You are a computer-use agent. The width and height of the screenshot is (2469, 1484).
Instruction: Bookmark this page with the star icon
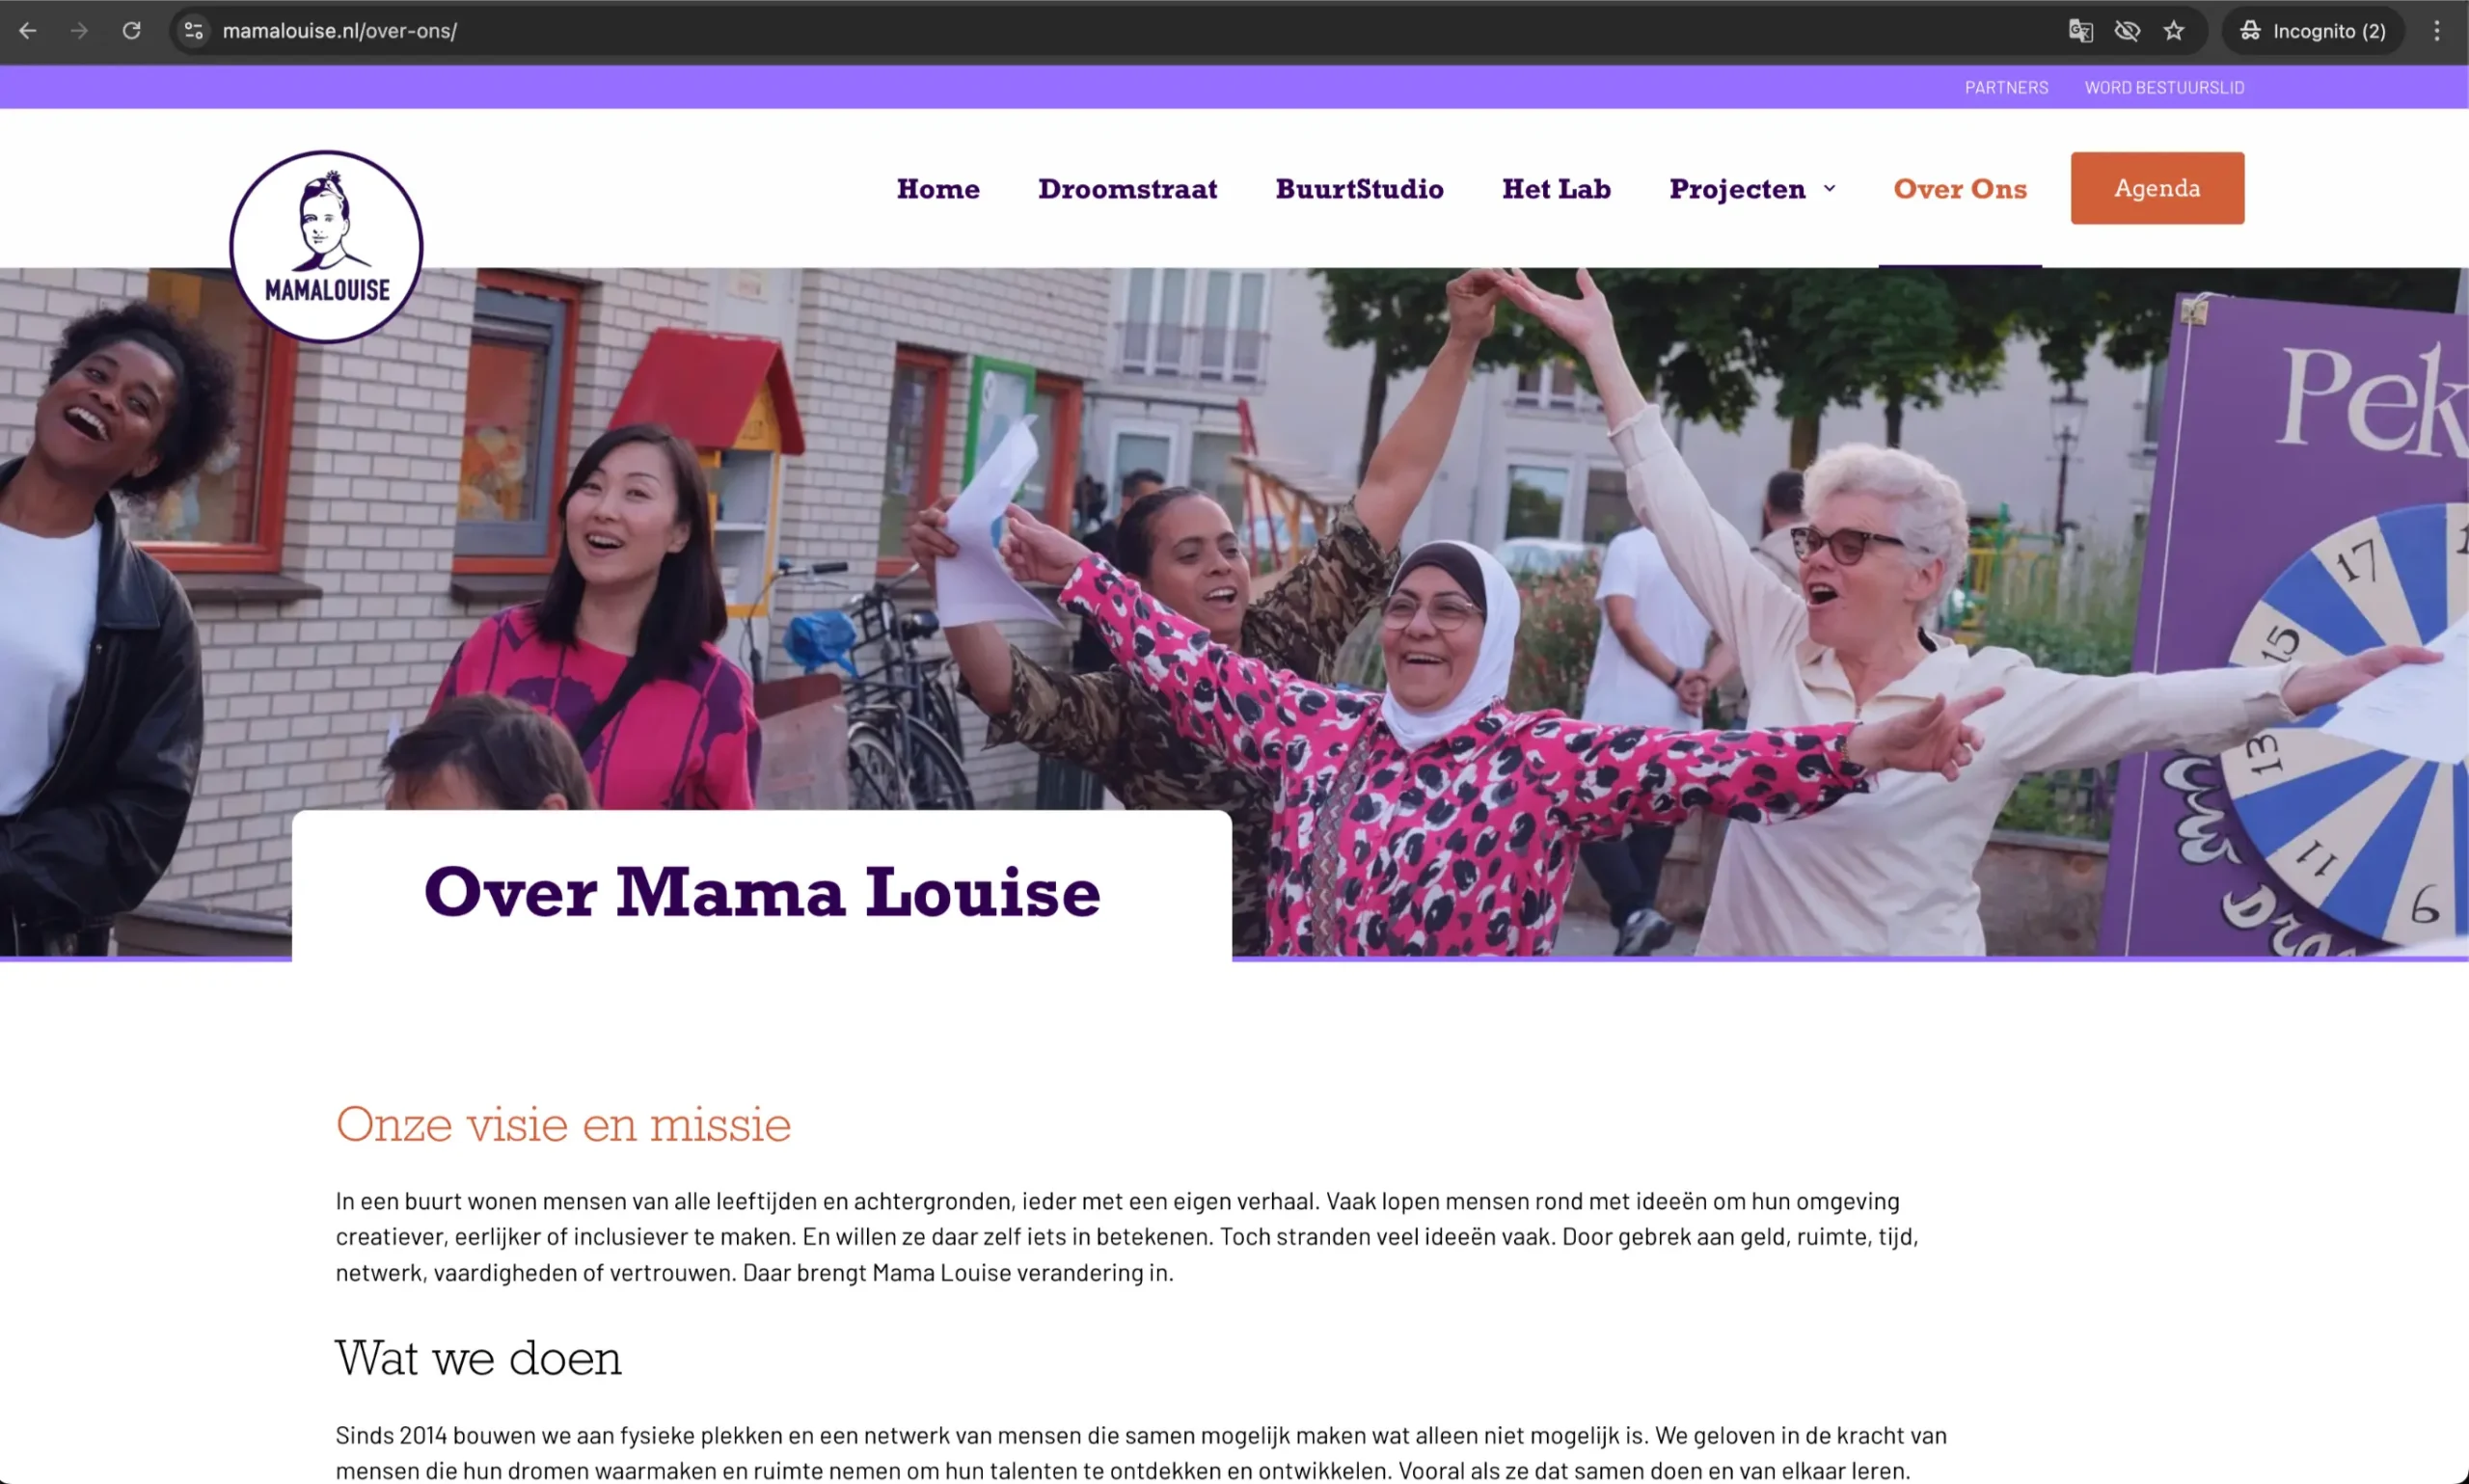pos(2174,31)
